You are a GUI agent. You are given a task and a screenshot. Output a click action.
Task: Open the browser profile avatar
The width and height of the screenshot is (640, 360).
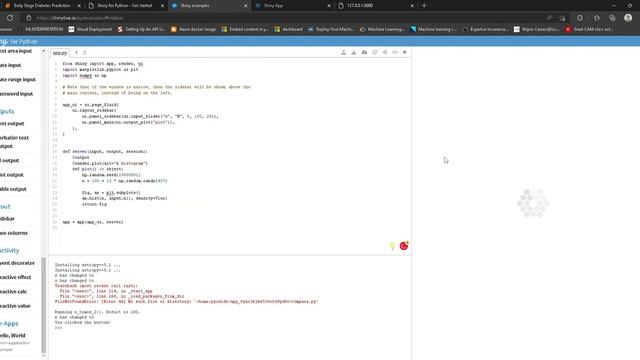(628, 18)
